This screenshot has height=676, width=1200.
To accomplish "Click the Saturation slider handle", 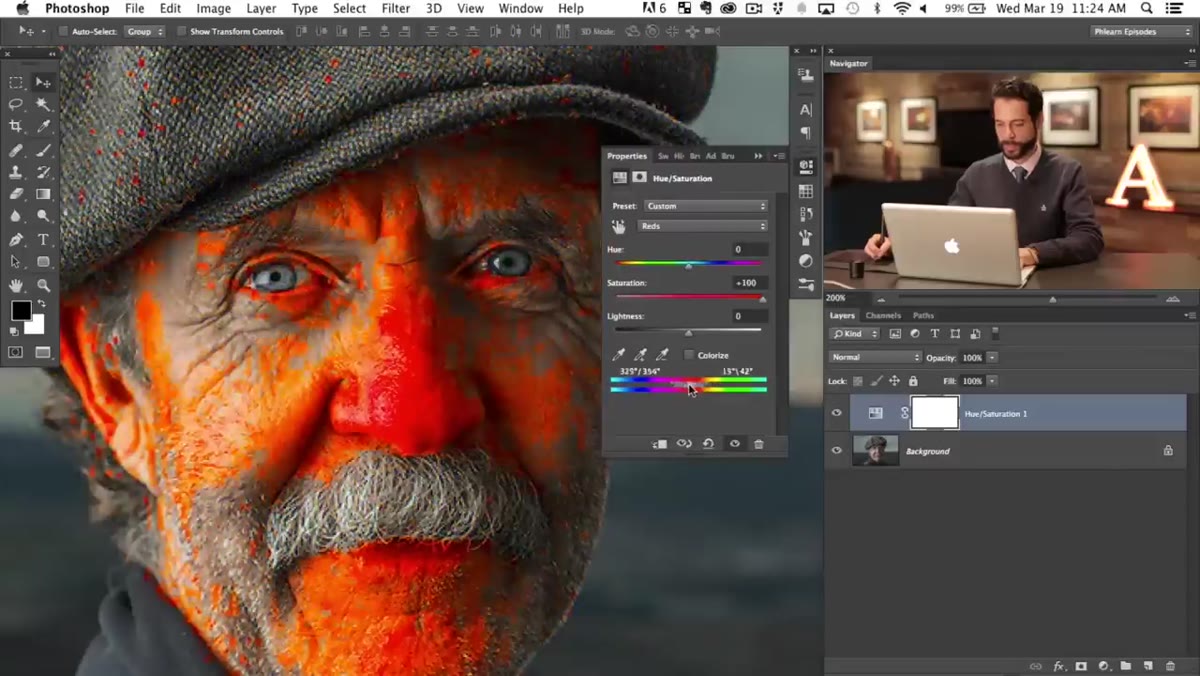I will (x=763, y=299).
